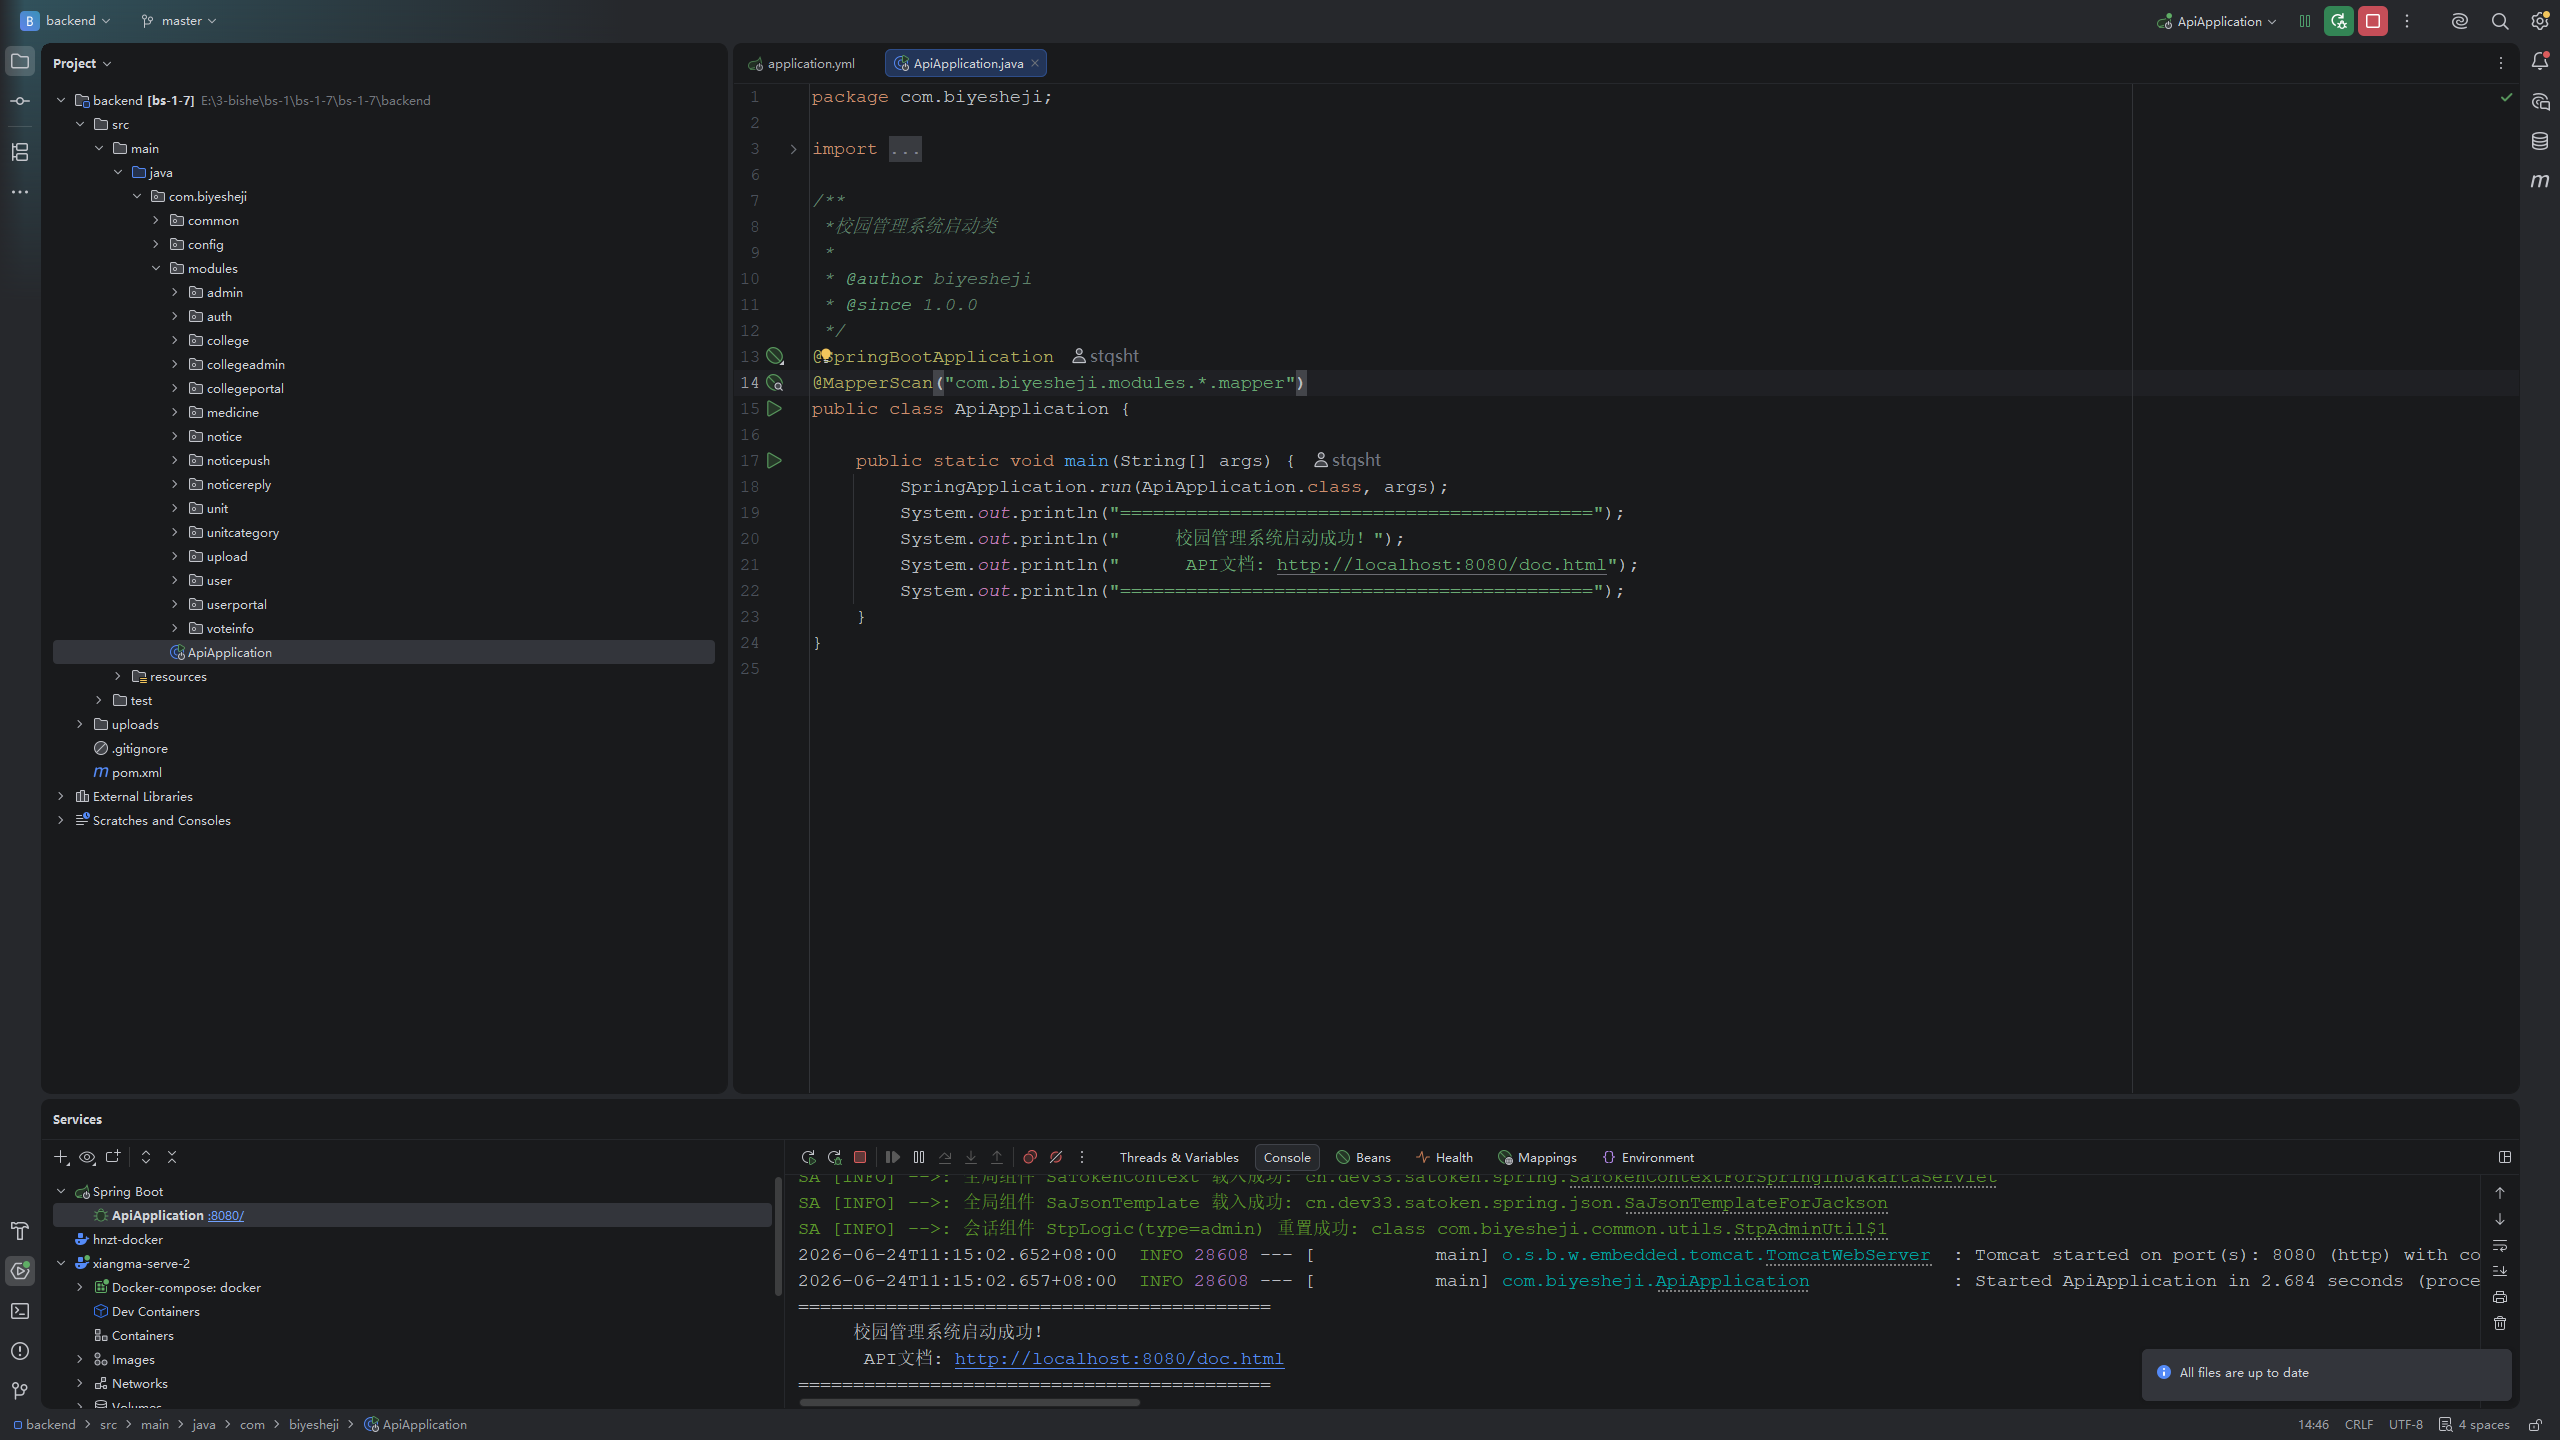Open the Terminal tool window
The image size is (2560, 1440).
(20, 1311)
